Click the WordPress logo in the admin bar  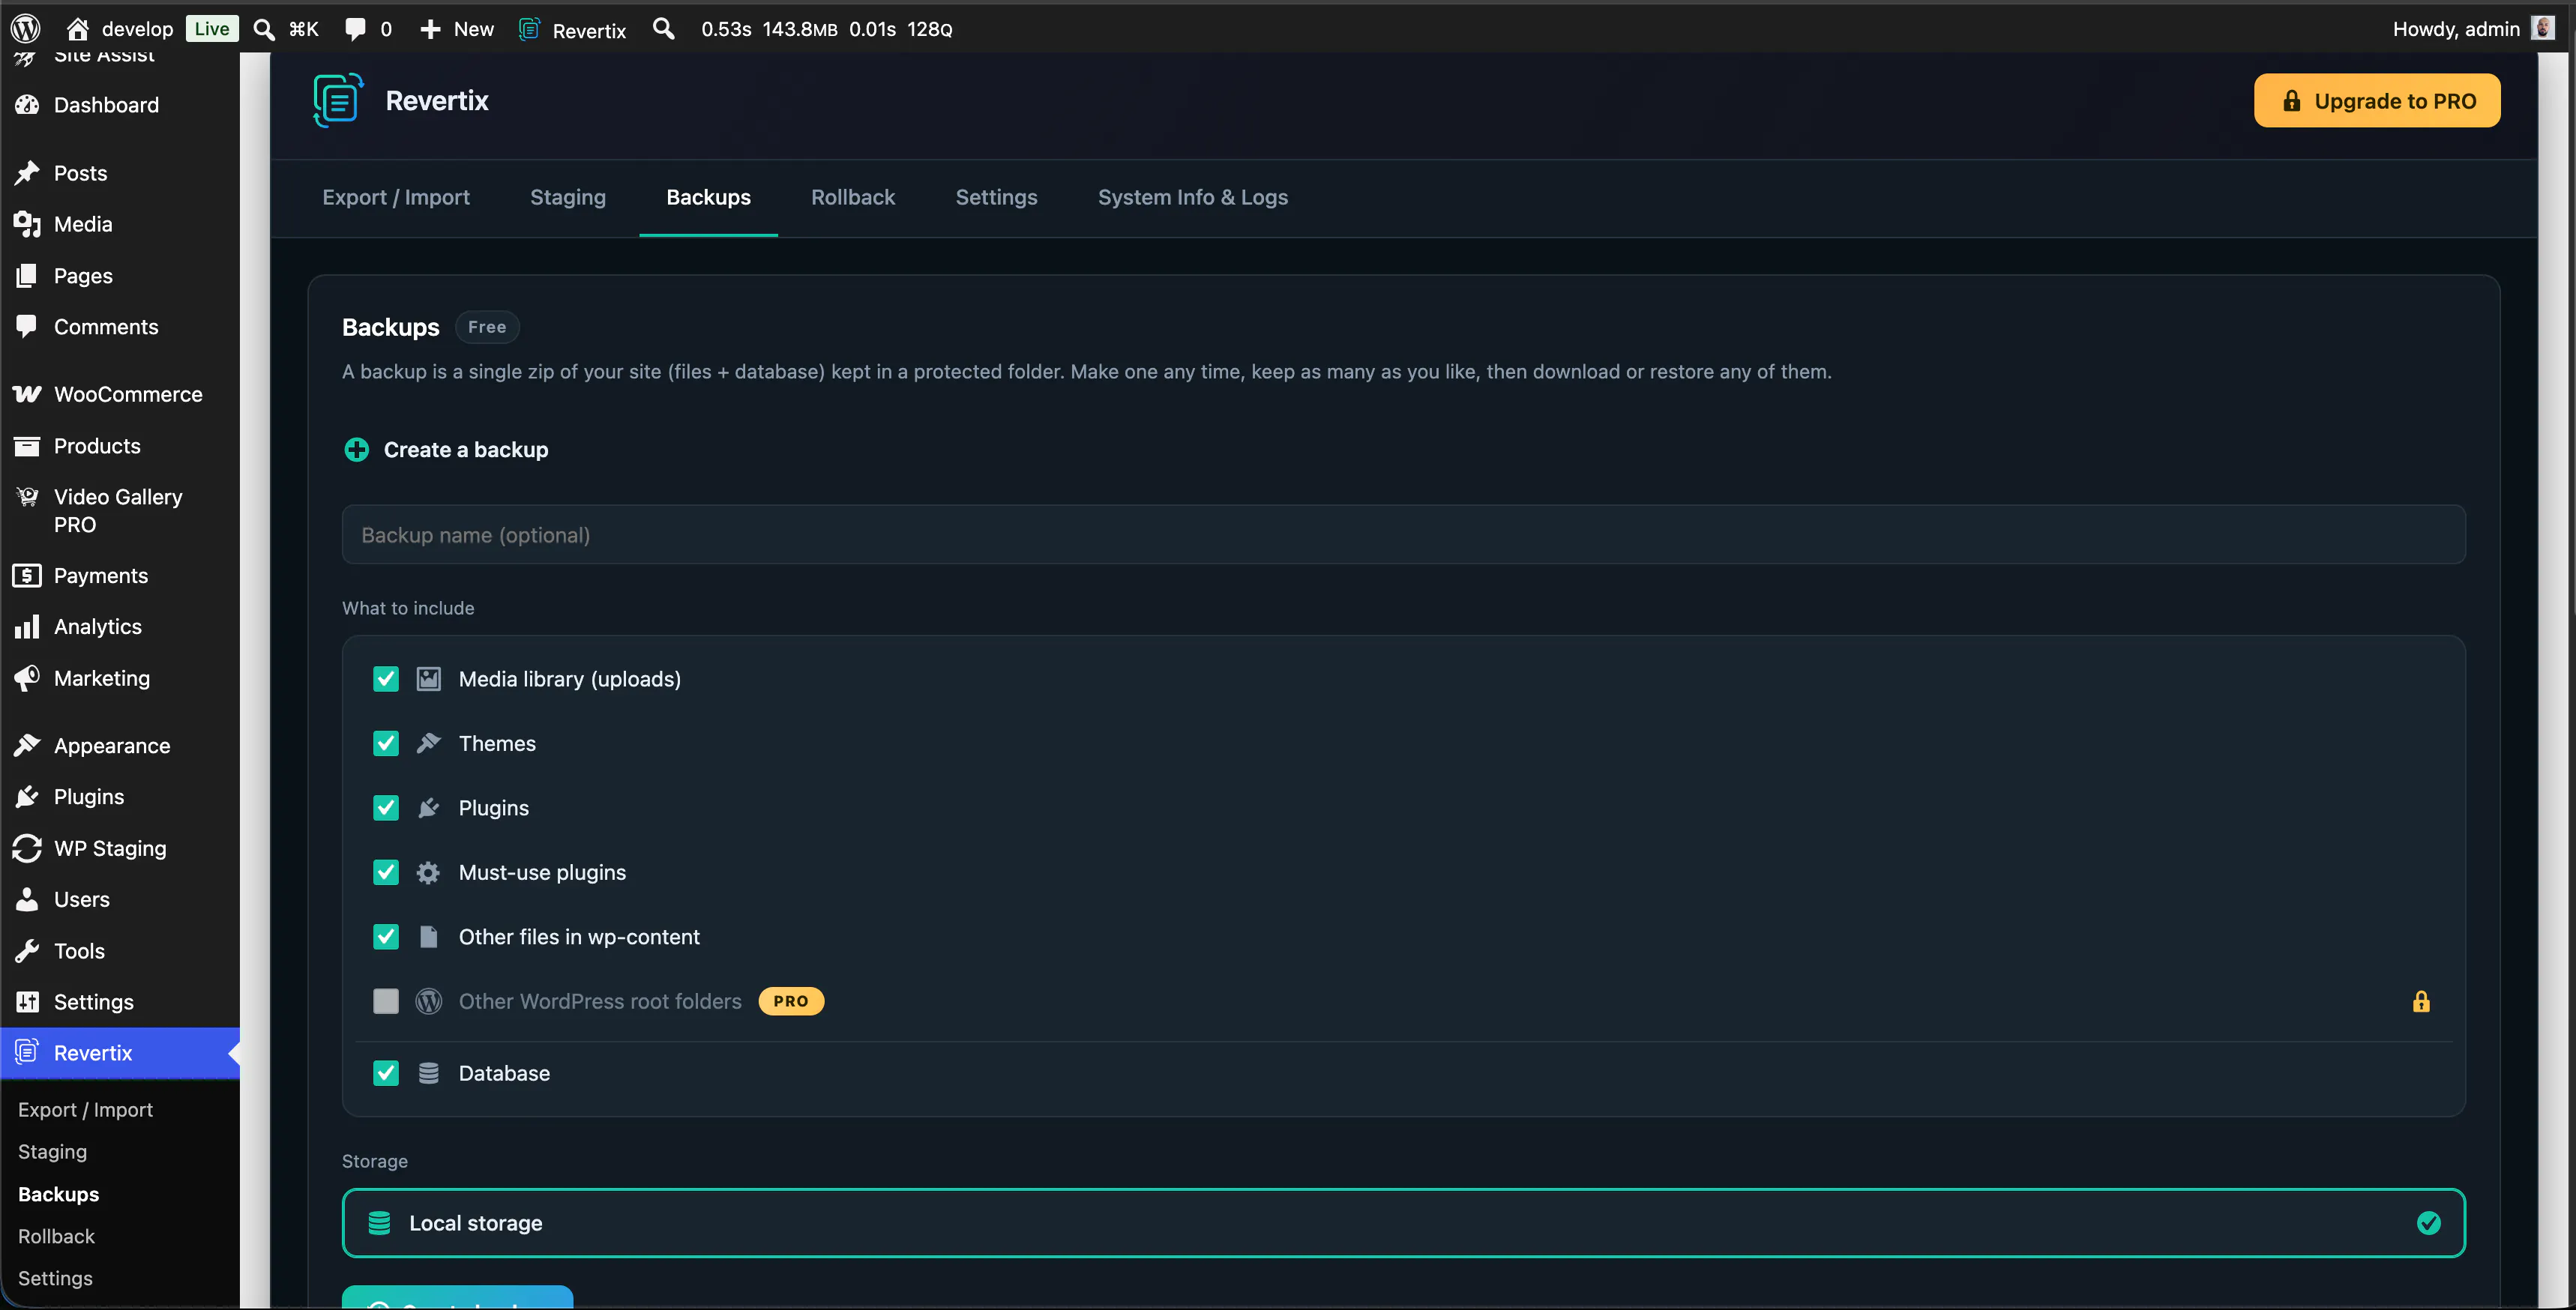coord(25,28)
